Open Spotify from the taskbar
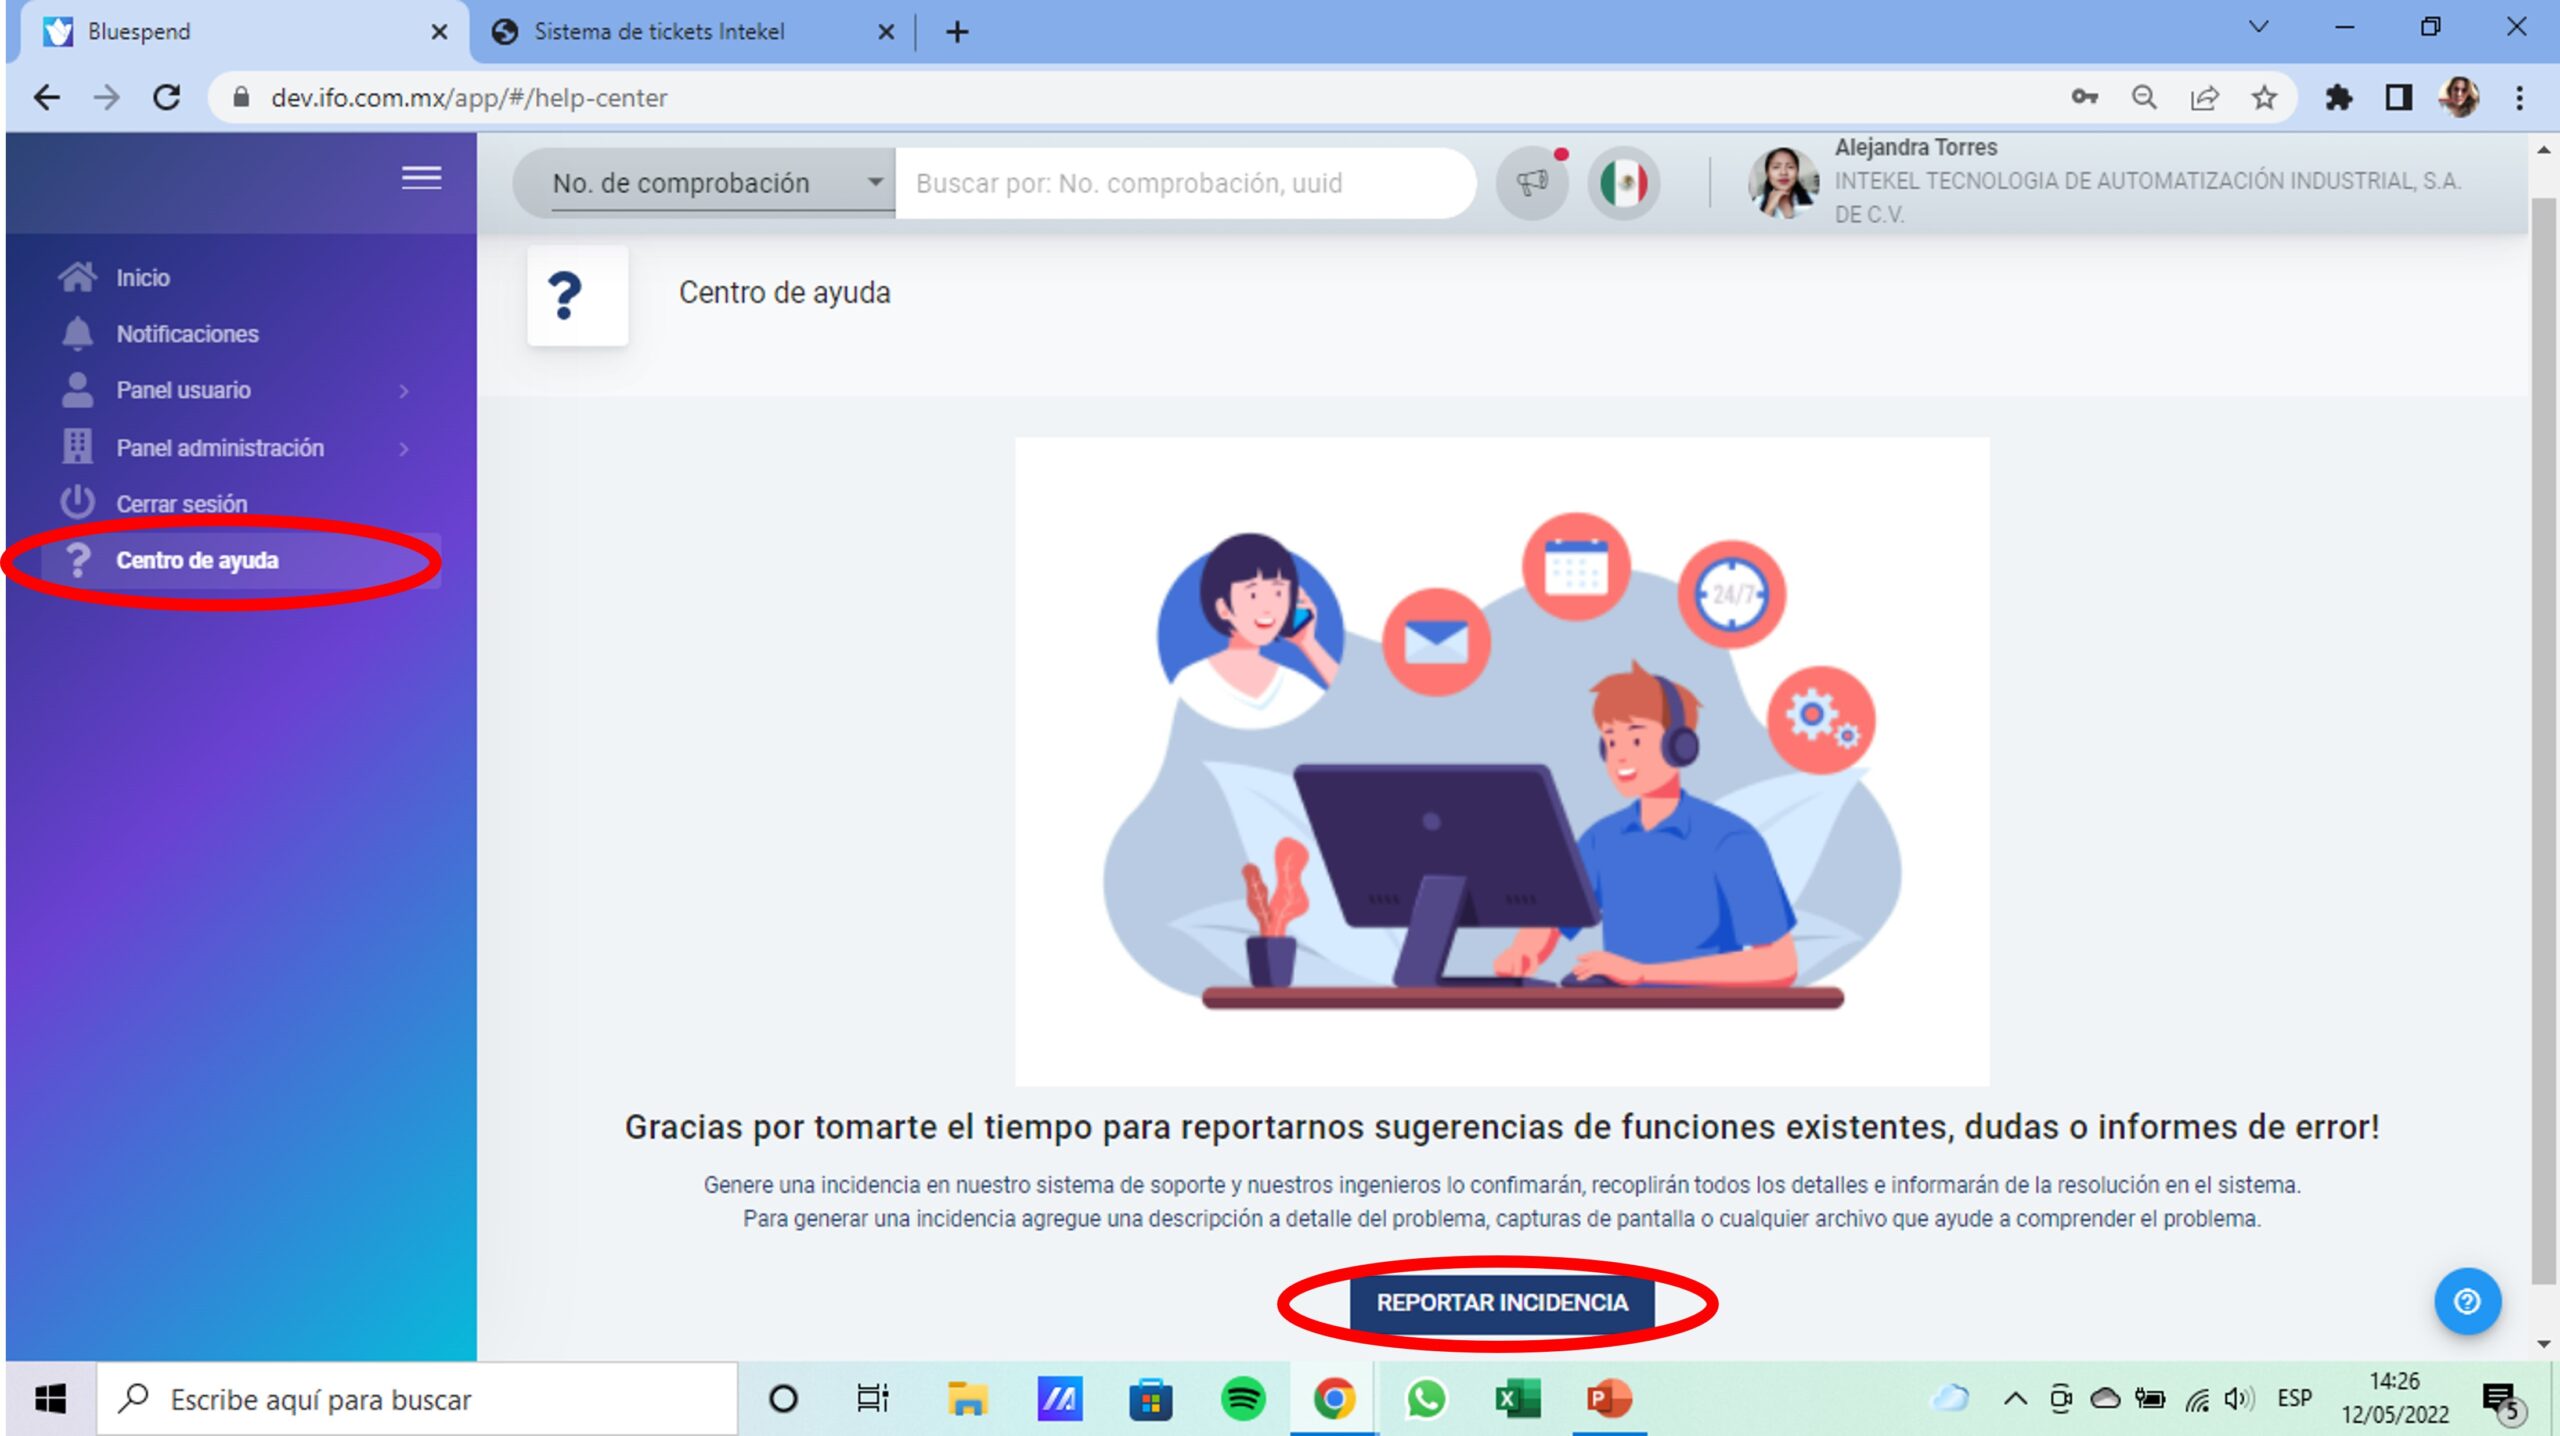The height and width of the screenshot is (1436, 2560). [x=1243, y=1398]
